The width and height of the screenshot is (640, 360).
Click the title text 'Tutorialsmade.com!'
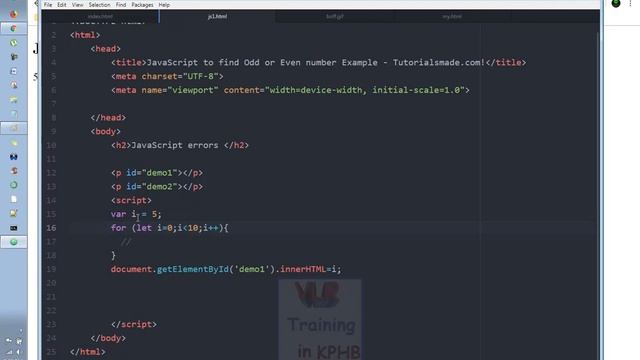[439, 62]
